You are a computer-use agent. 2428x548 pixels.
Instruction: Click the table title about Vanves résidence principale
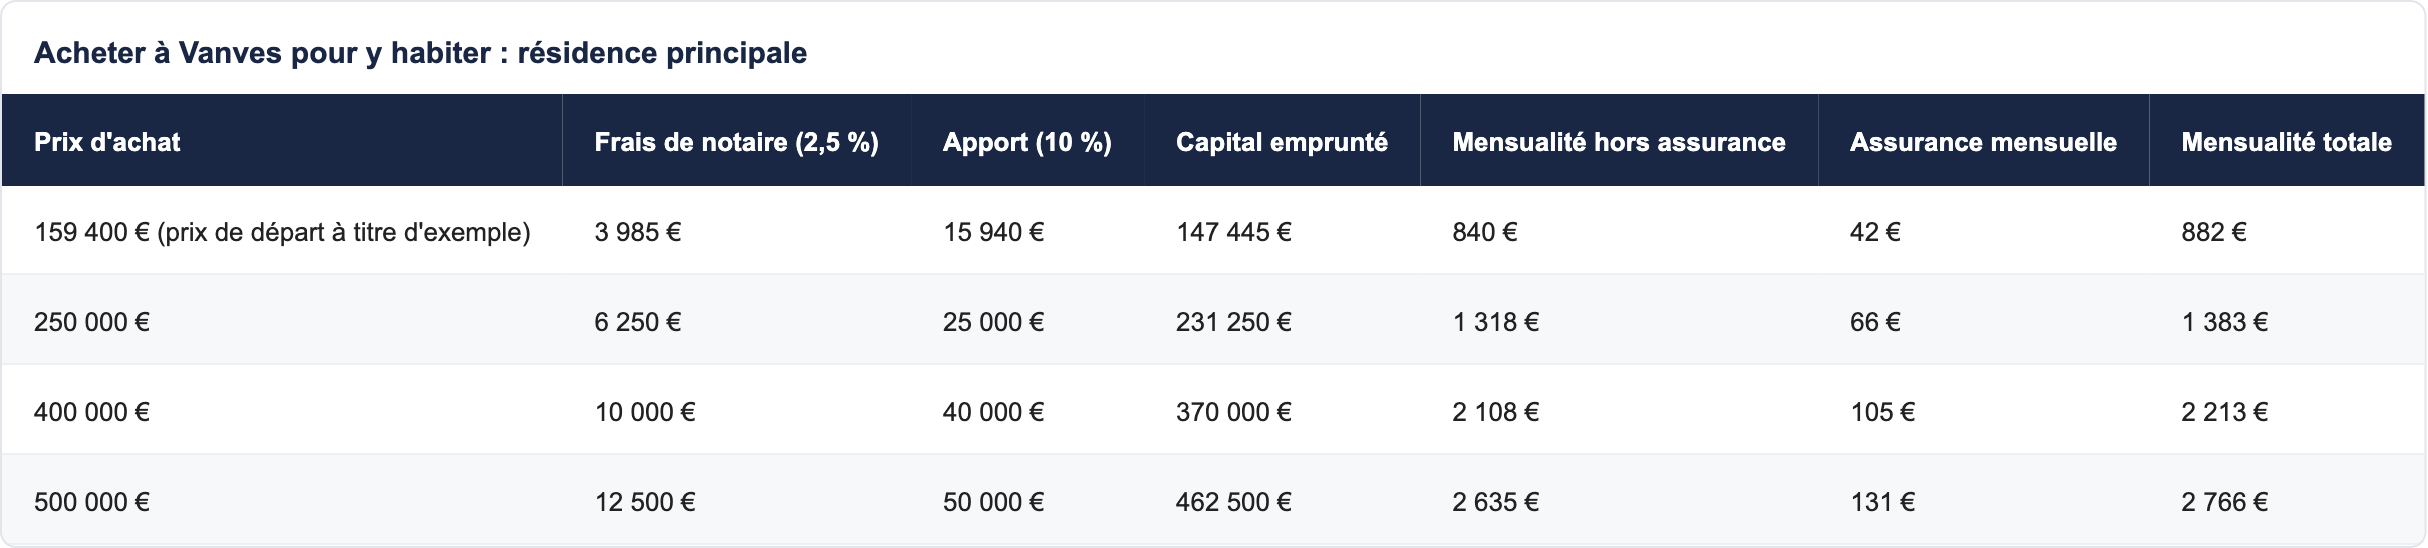(x=420, y=53)
